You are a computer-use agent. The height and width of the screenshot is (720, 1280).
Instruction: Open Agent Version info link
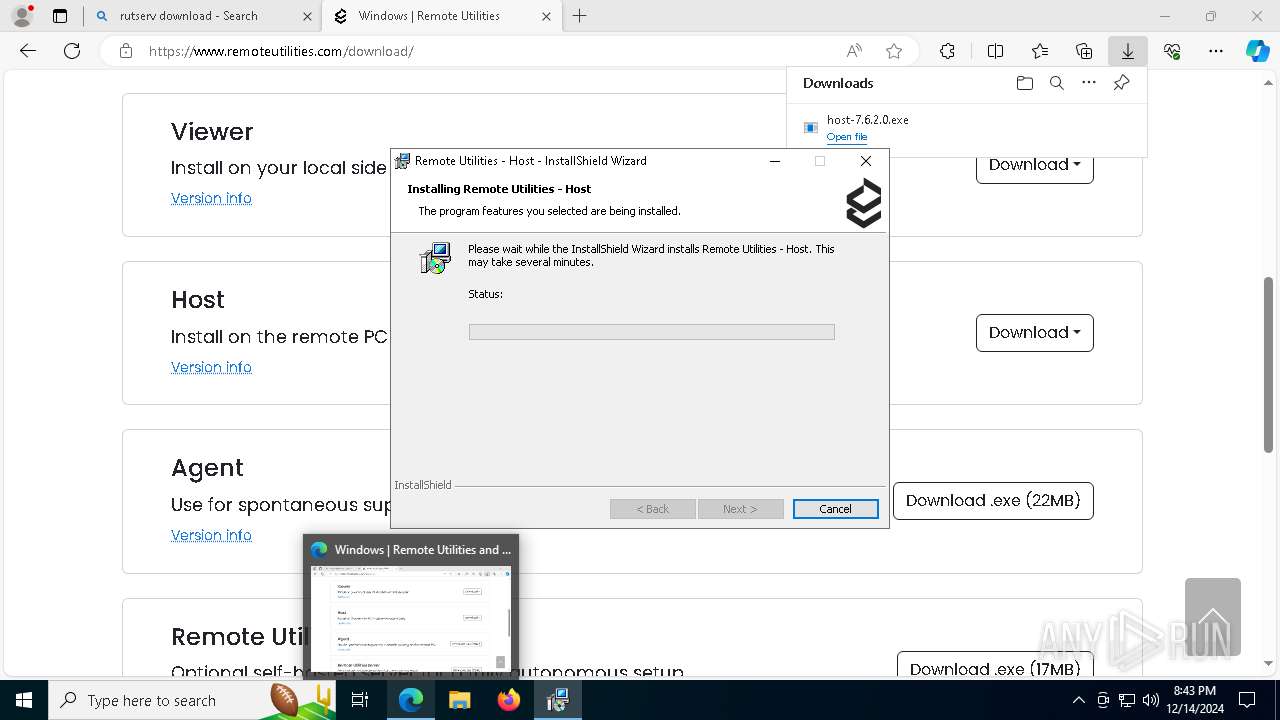pos(211,535)
